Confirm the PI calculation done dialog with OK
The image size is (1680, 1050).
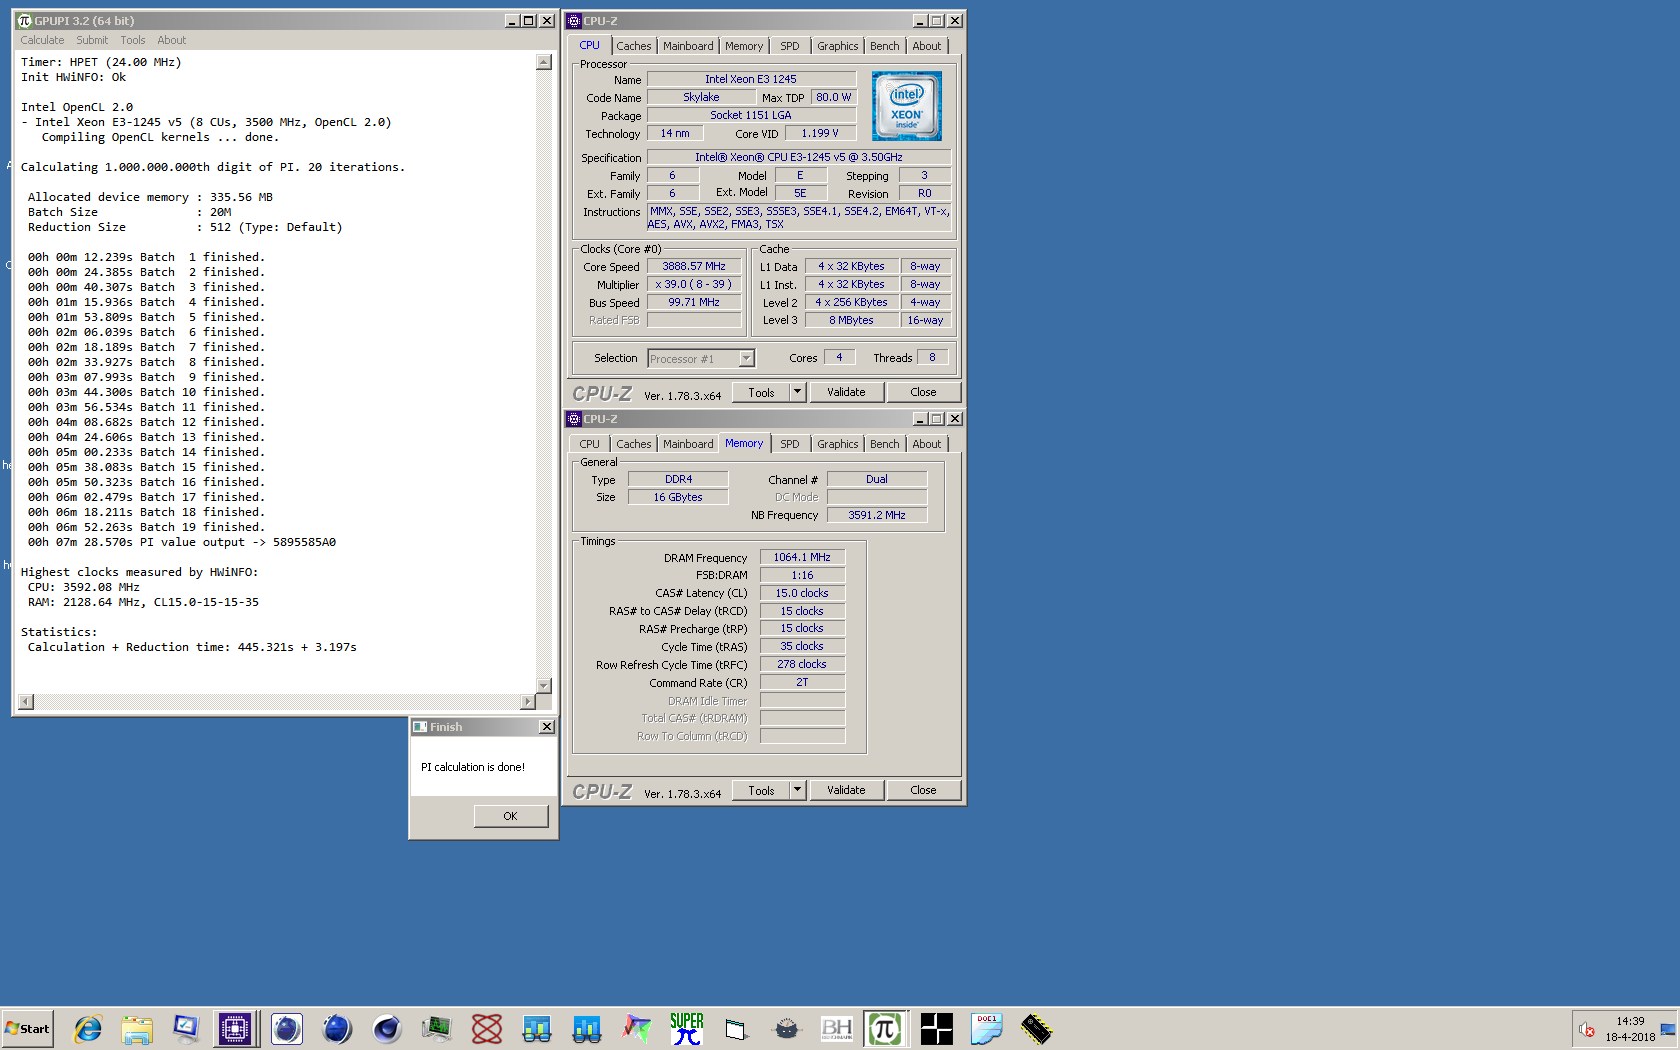511,816
